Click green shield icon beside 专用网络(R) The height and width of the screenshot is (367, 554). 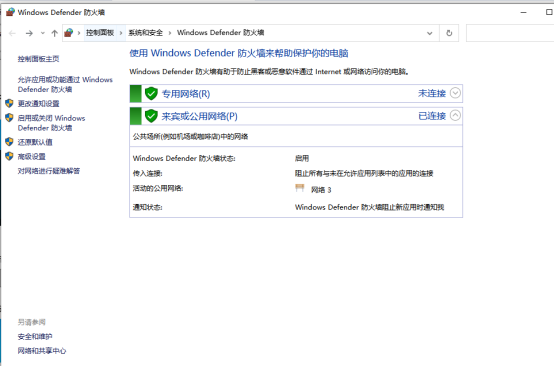click(x=151, y=94)
